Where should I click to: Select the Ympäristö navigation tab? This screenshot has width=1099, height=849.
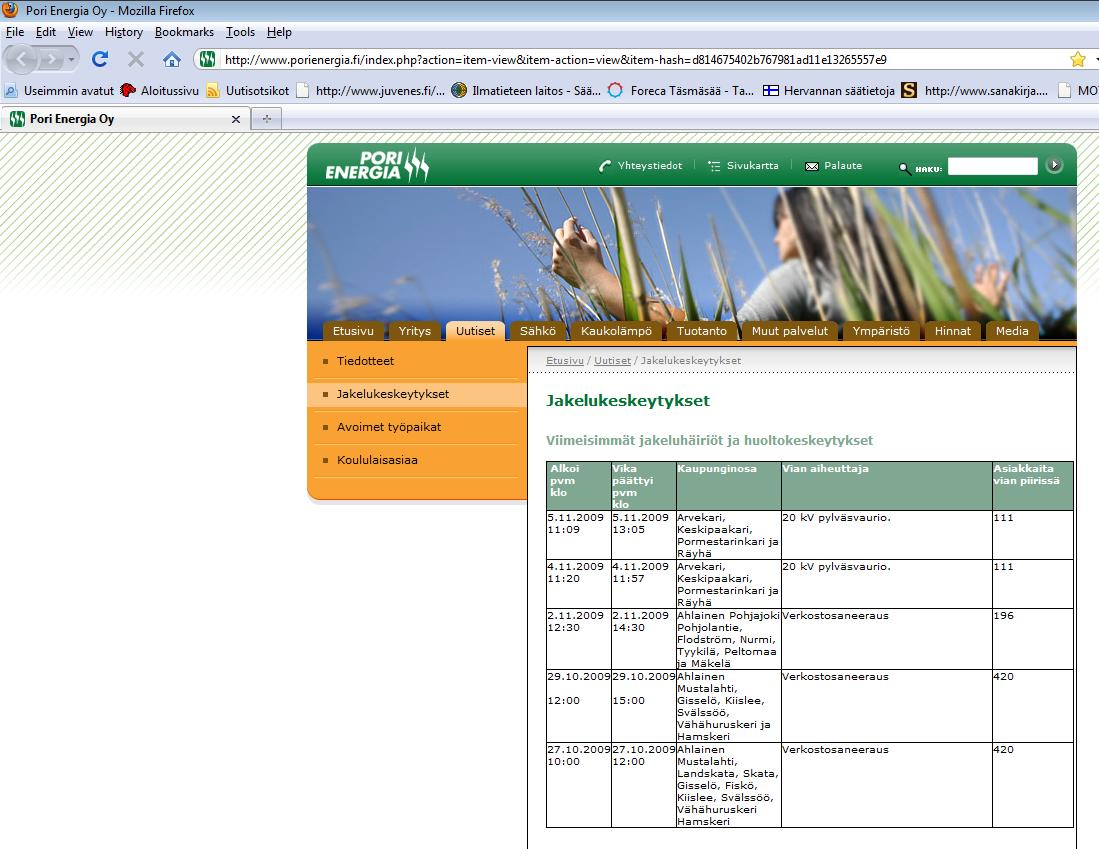[881, 331]
